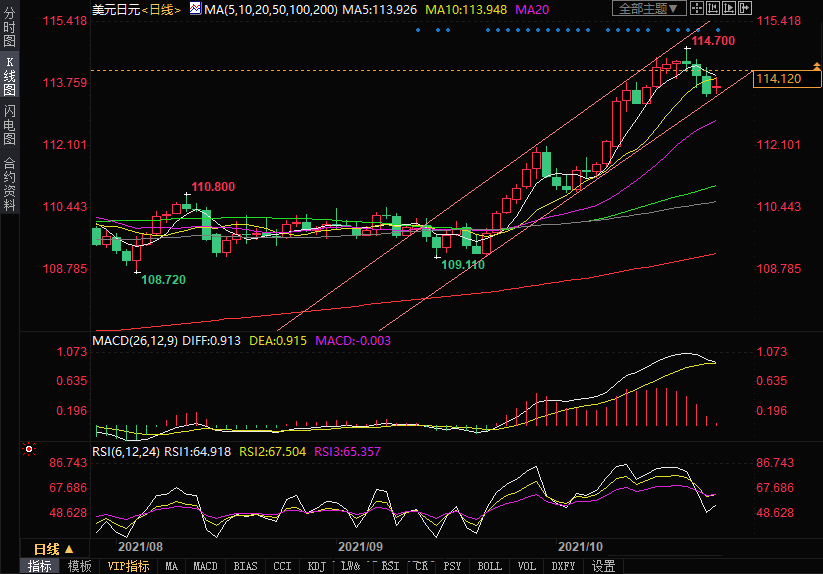Click the orange price alert arrow icon

pos(816,66)
